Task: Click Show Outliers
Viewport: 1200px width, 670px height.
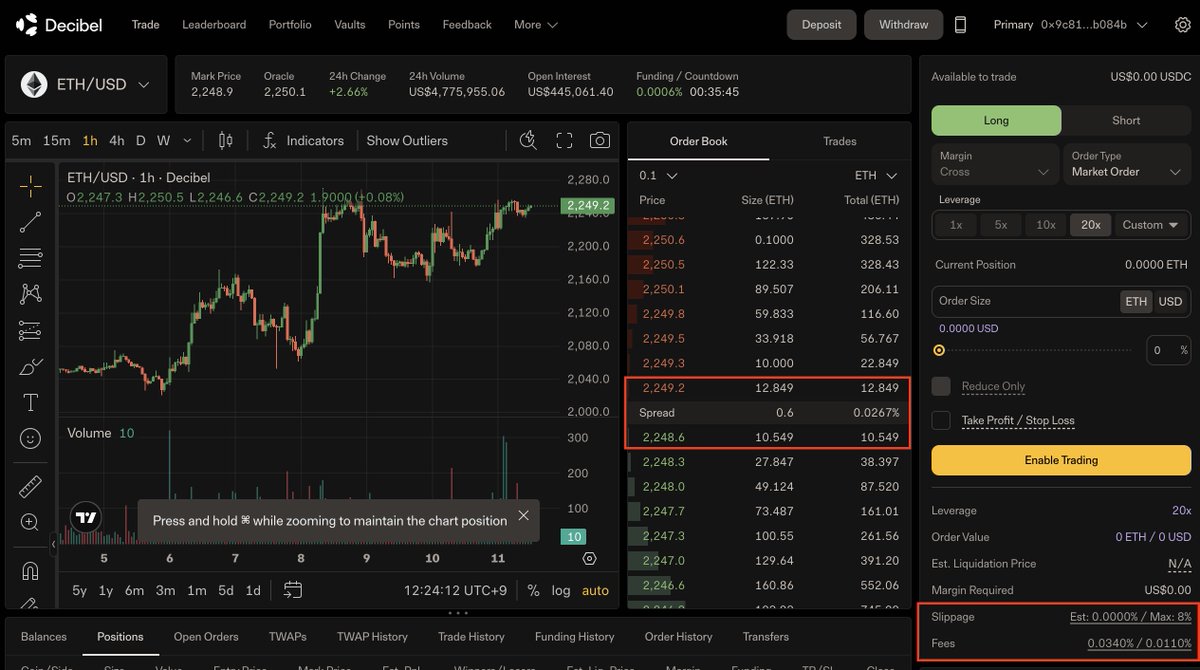Action: (407, 141)
